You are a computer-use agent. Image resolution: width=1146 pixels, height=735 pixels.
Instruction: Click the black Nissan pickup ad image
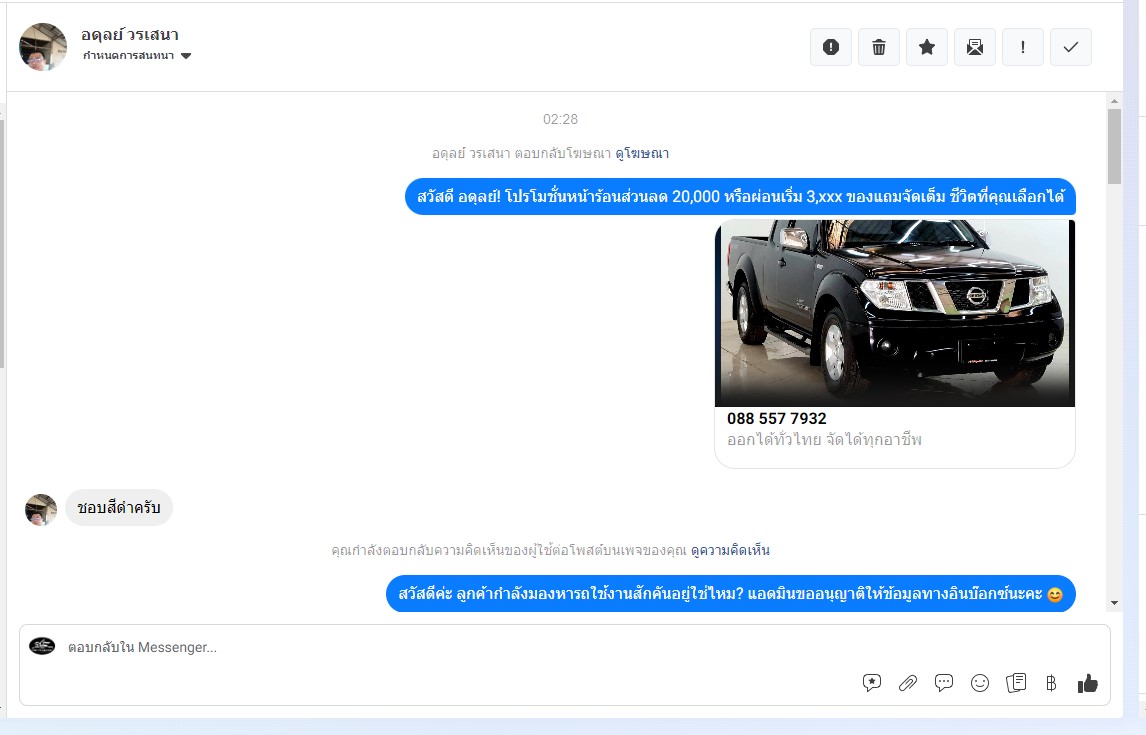[894, 312]
